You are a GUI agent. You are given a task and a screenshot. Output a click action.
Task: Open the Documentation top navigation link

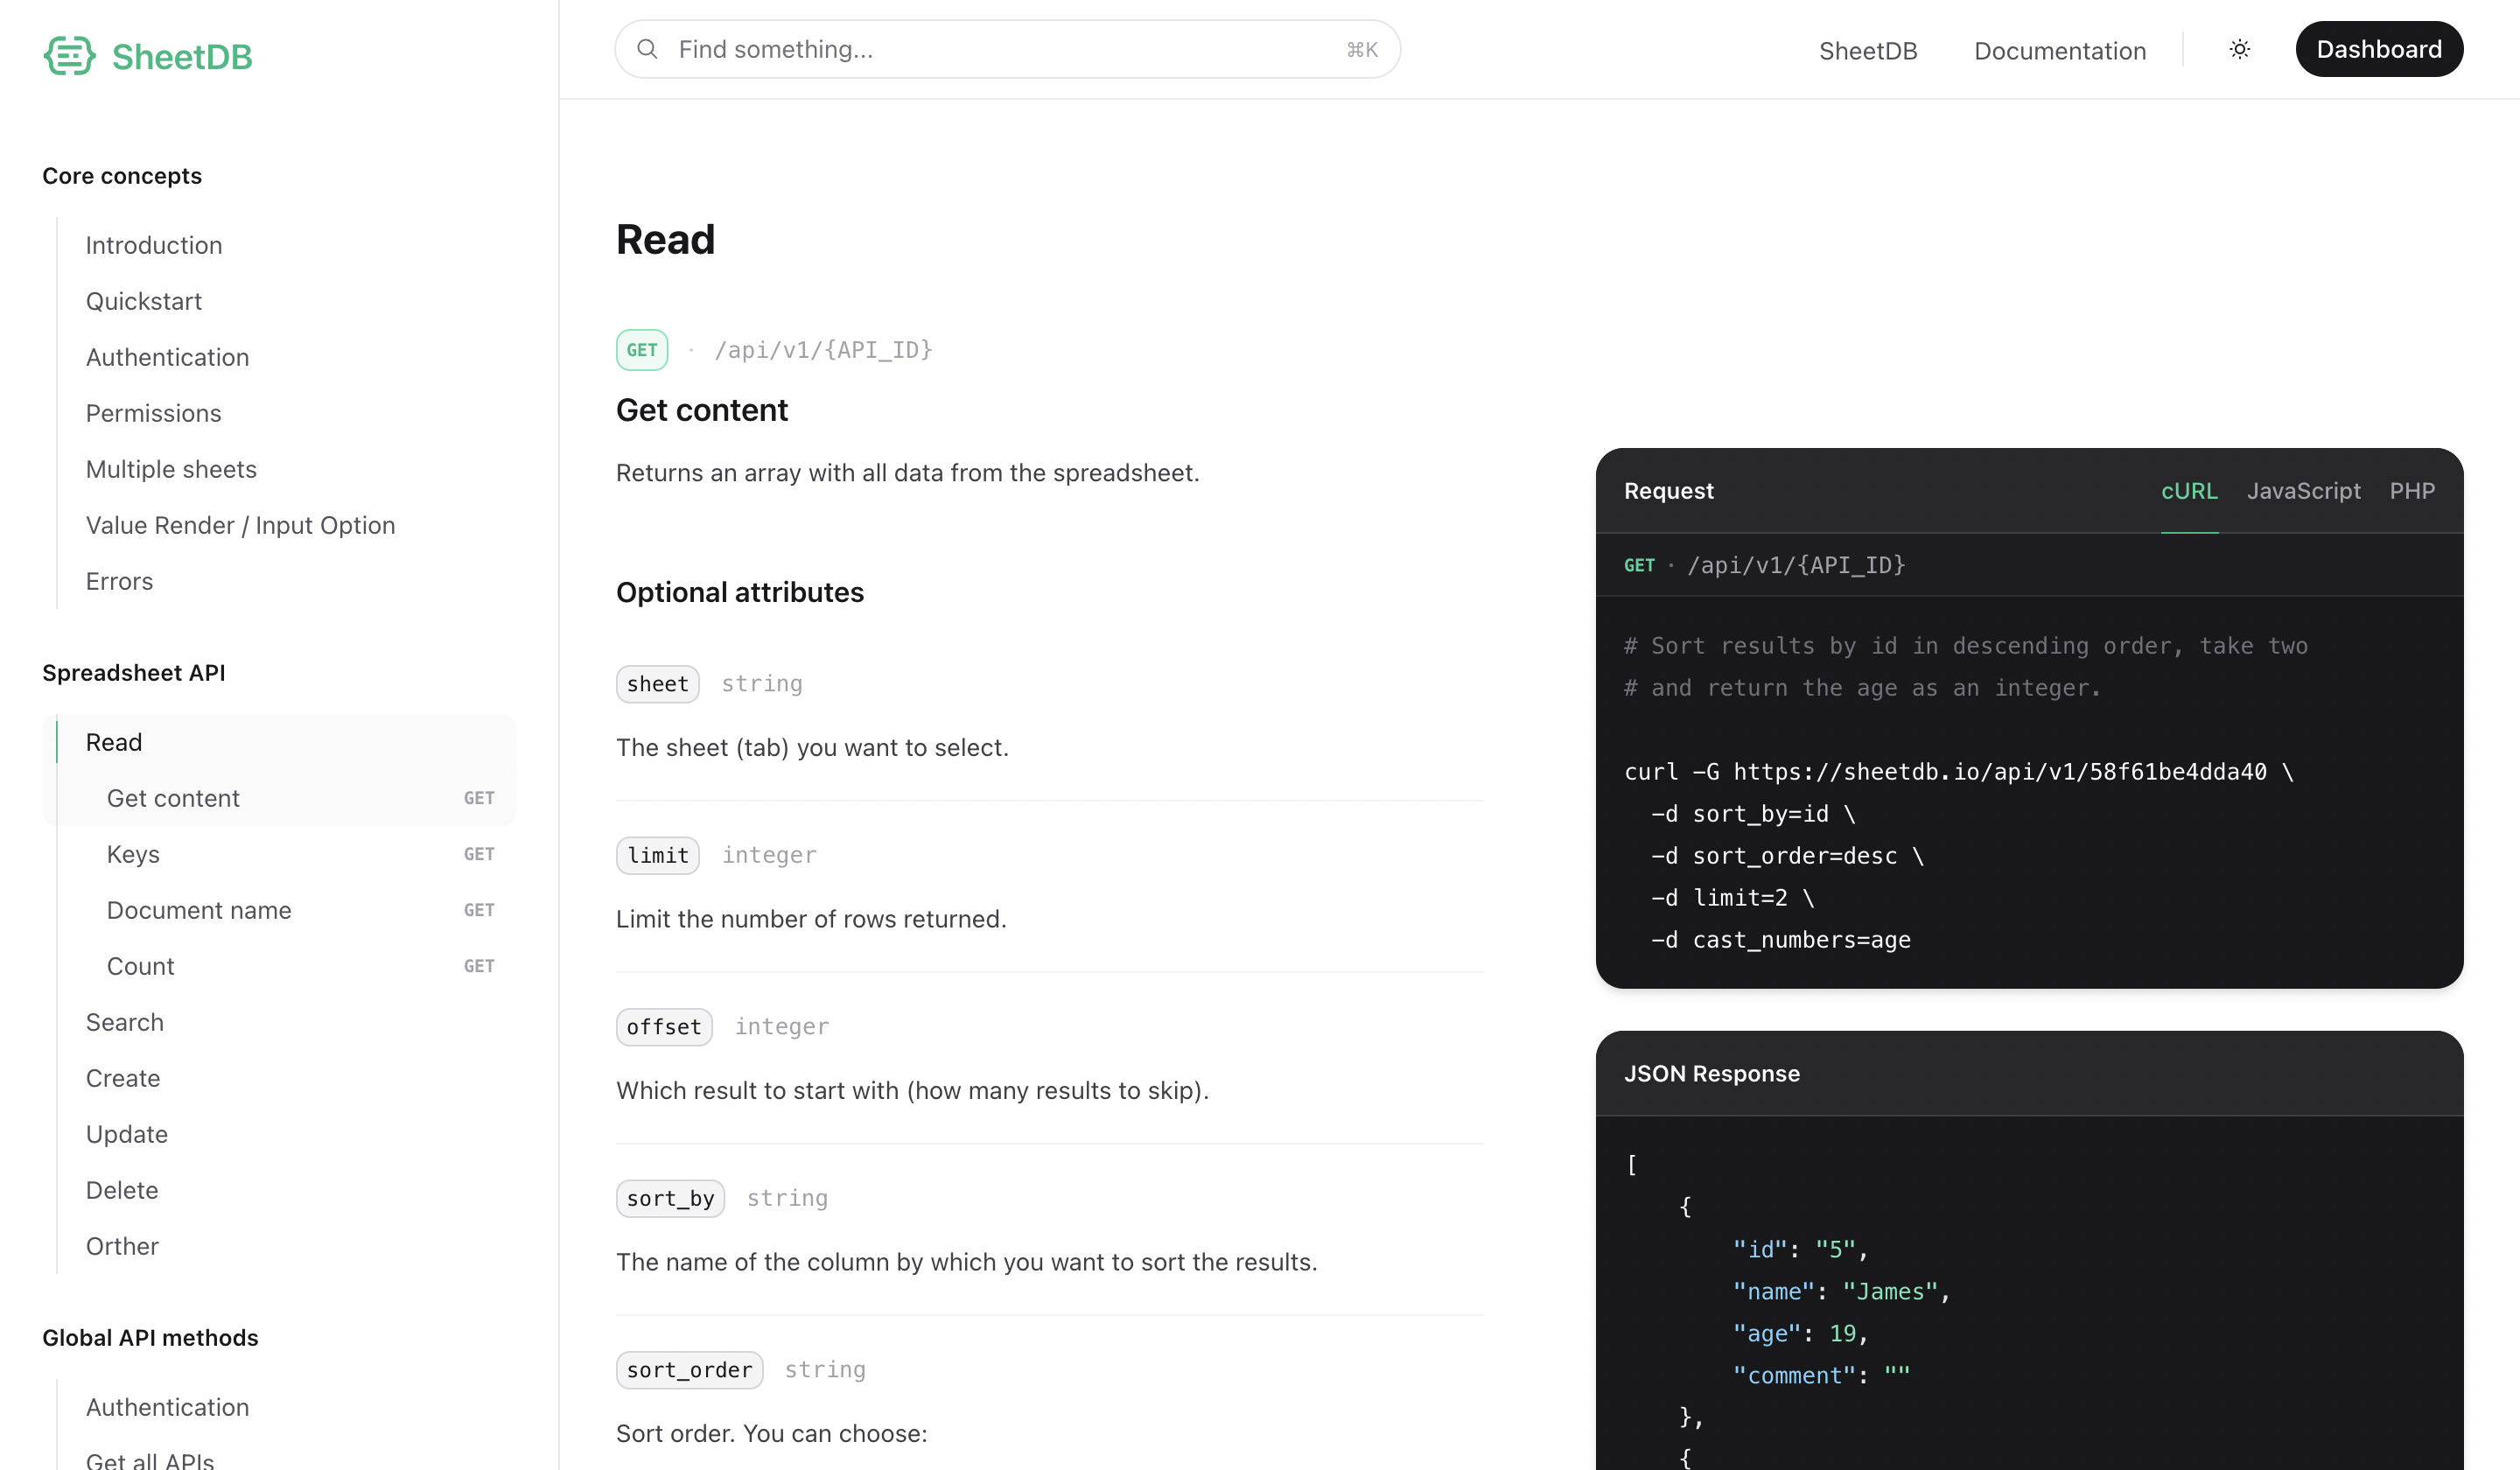pyautogui.click(x=2060, y=51)
